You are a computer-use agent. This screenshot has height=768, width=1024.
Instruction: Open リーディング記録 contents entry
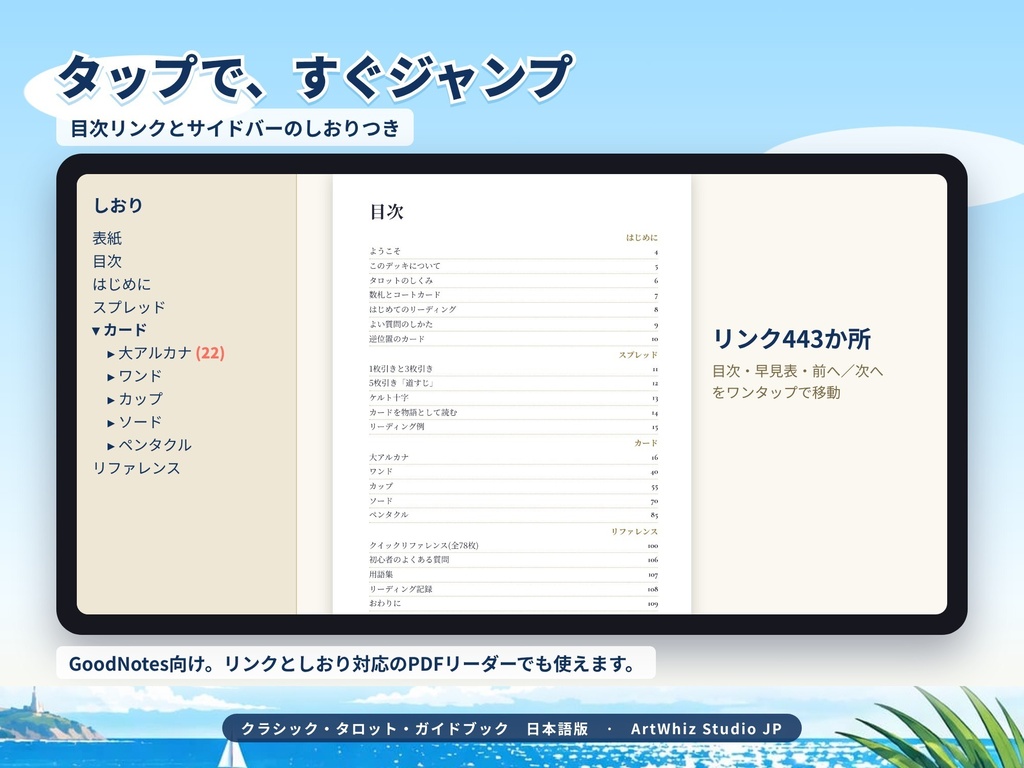[513, 589]
